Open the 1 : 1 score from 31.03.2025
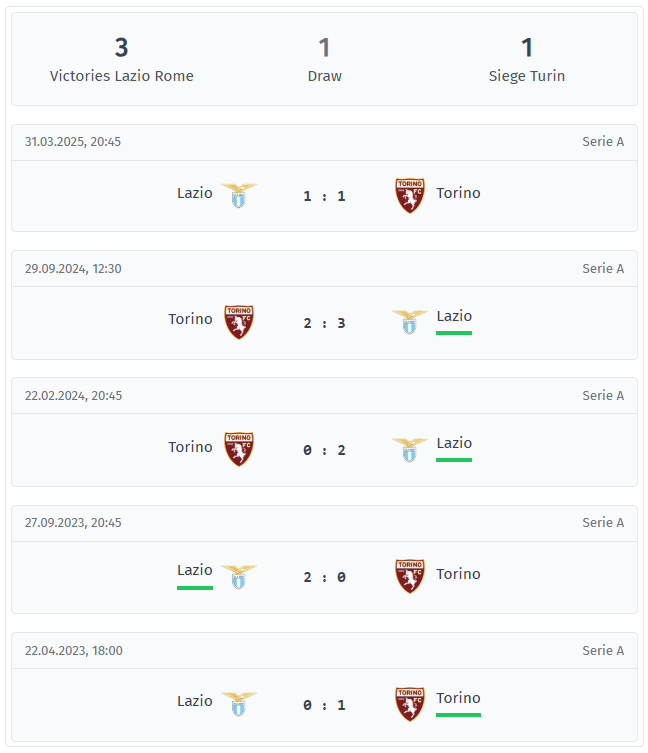Image resolution: width=648 pixels, height=753 pixels. (324, 196)
